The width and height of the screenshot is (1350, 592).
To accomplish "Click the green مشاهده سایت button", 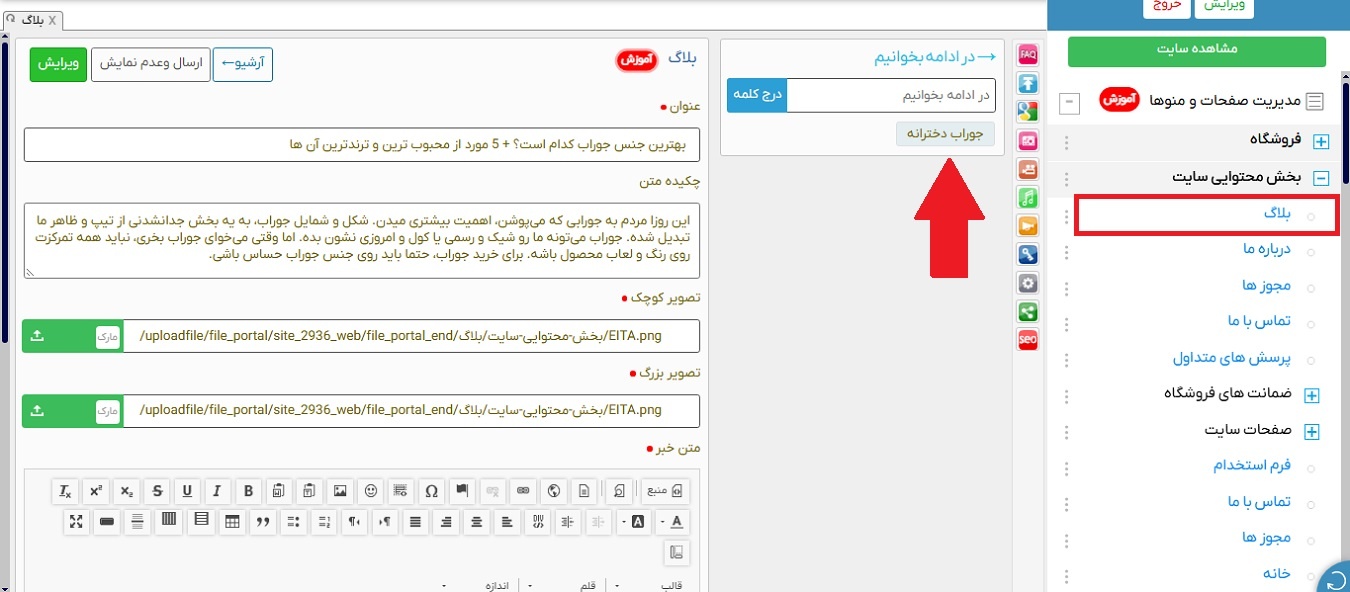I will (1197, 51).
